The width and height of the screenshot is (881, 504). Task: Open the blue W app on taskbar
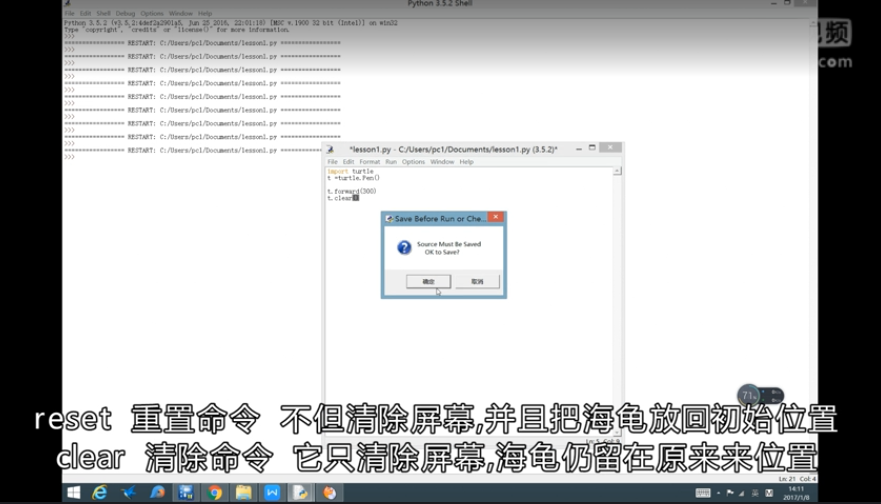tap(272, 493)
